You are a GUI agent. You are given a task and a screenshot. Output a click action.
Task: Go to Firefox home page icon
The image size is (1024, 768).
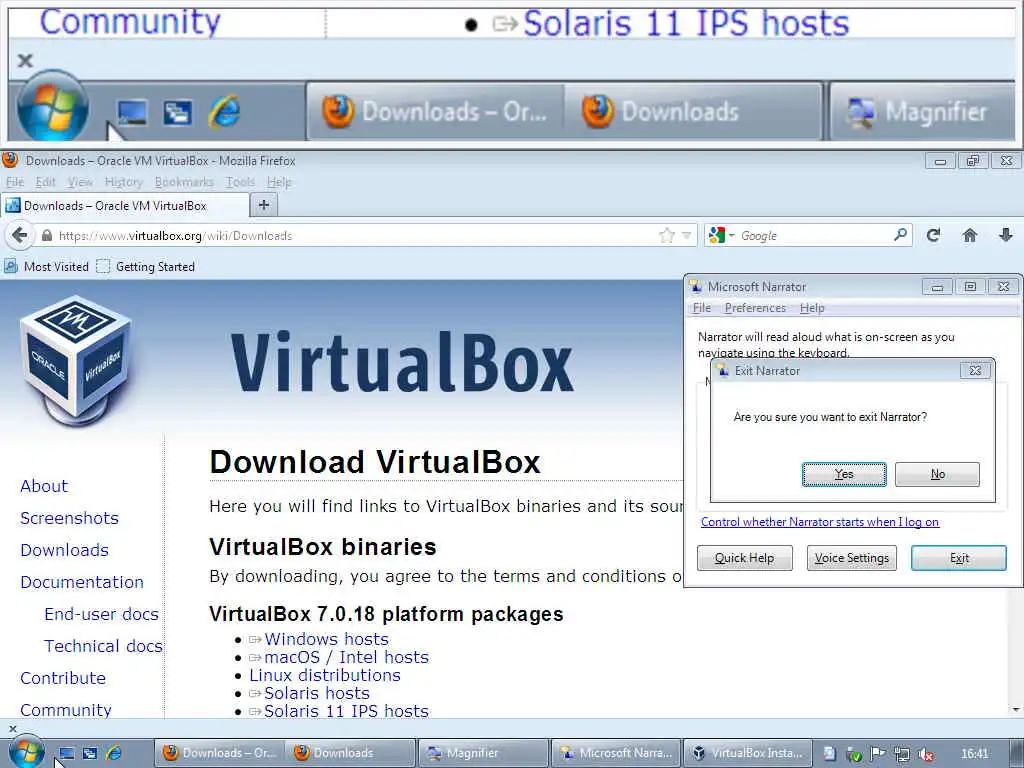click(970, 235)
